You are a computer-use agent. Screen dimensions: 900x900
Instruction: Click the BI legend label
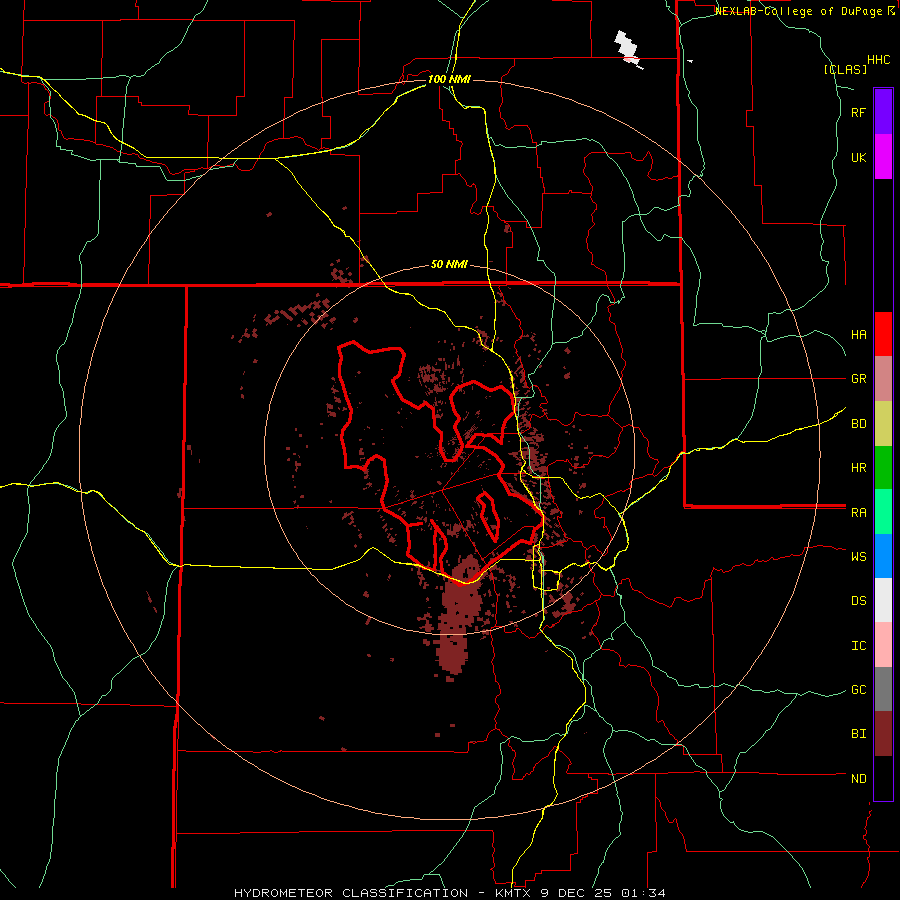coord(858,734)
